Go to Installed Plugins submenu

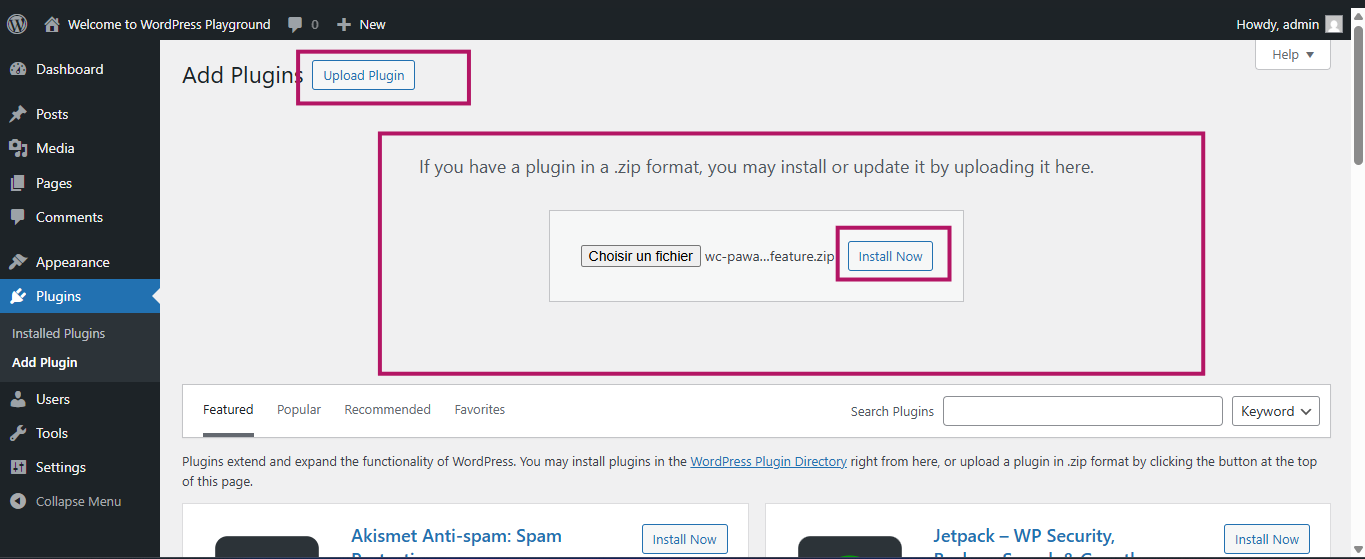click(58, 333)
